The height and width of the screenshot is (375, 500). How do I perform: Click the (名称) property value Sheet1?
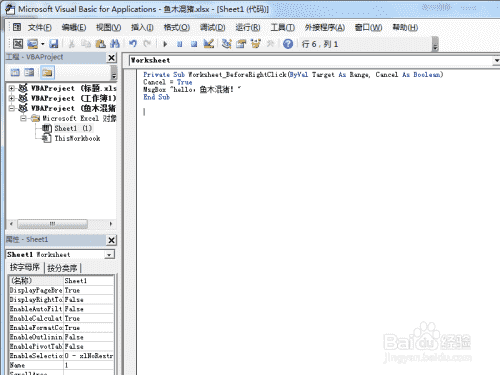[x=89, y=281]
